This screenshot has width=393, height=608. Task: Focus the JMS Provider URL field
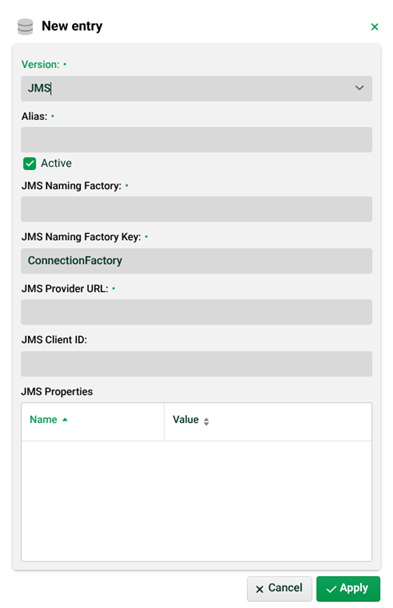(x=196, y=312)
